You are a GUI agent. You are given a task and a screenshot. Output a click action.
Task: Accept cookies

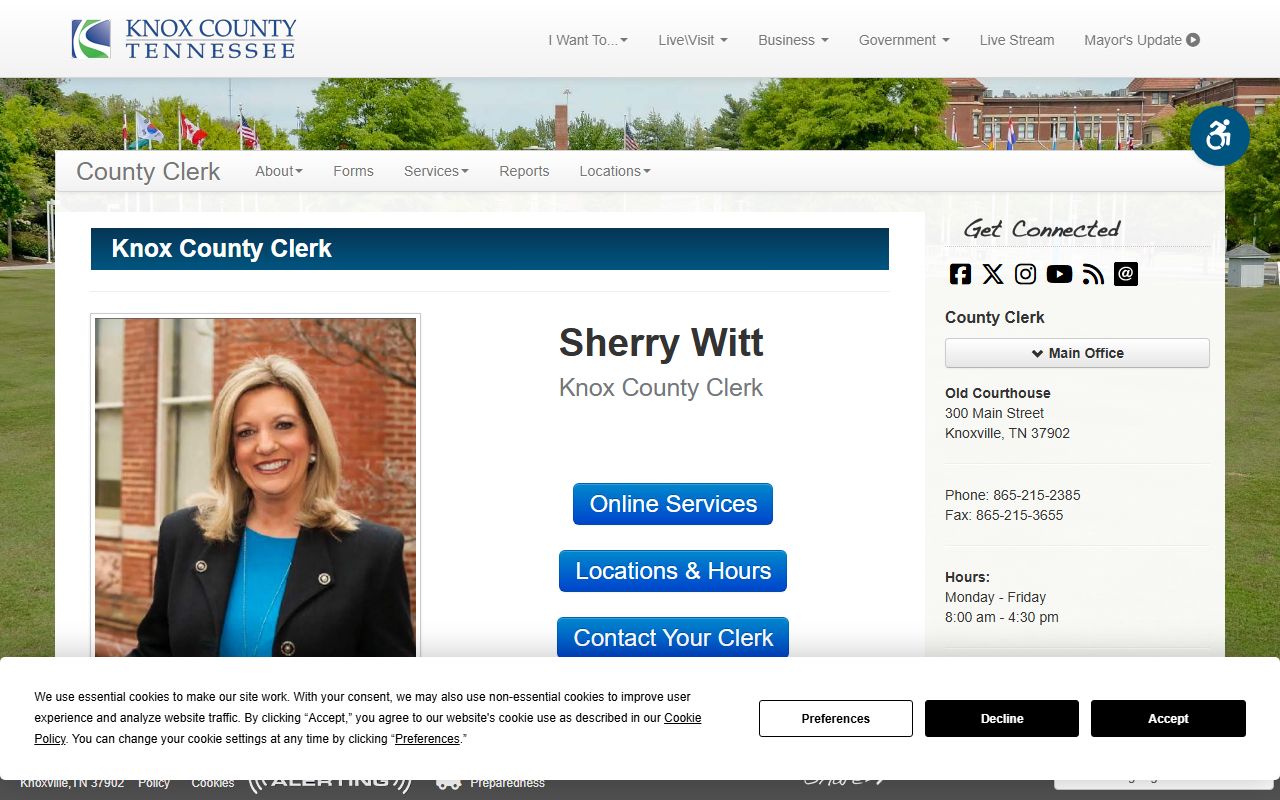(x=1168, y=718)
